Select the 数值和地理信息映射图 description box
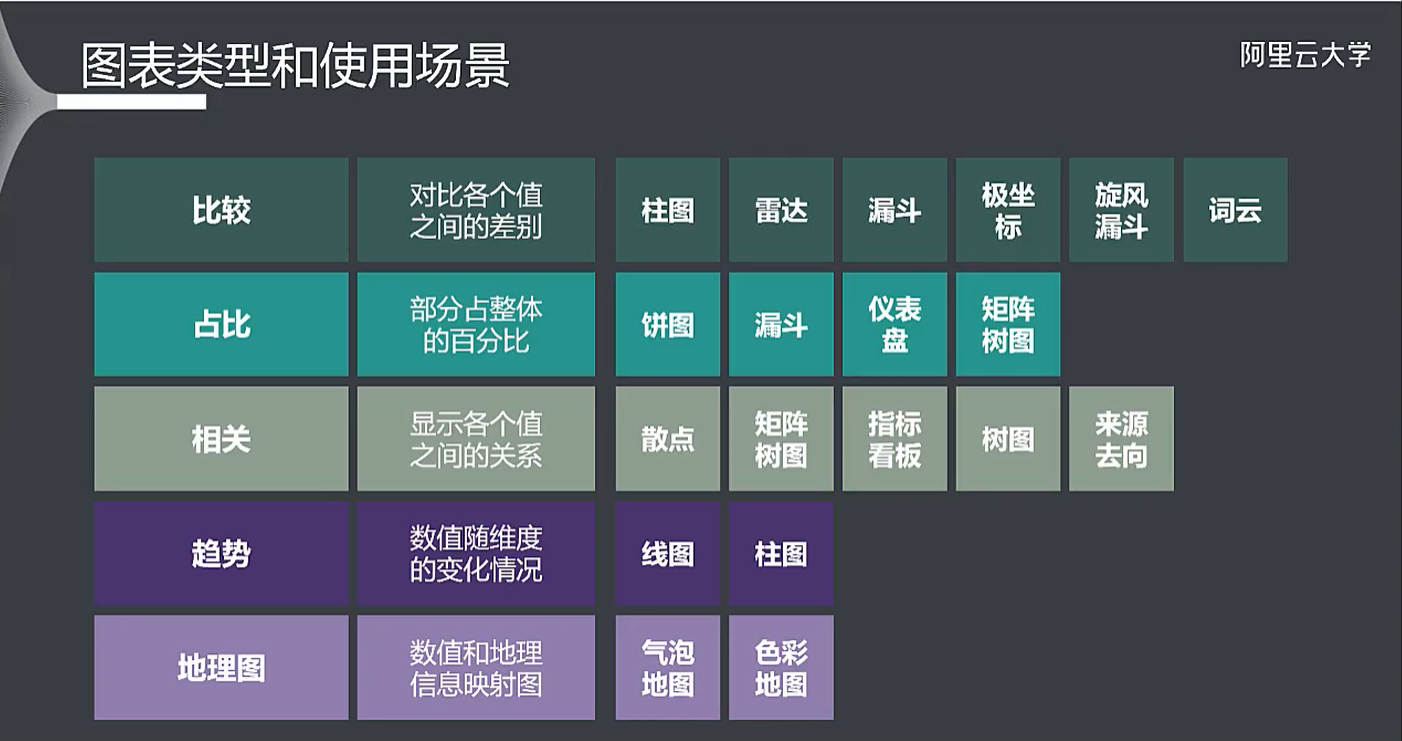 coord(476,668)
